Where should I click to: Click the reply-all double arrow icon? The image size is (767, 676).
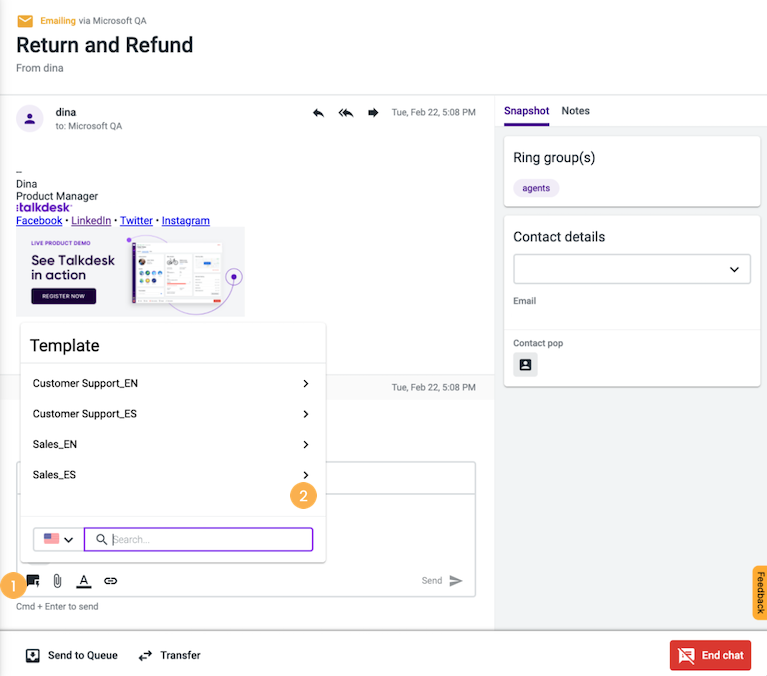(x=346, y=113)
